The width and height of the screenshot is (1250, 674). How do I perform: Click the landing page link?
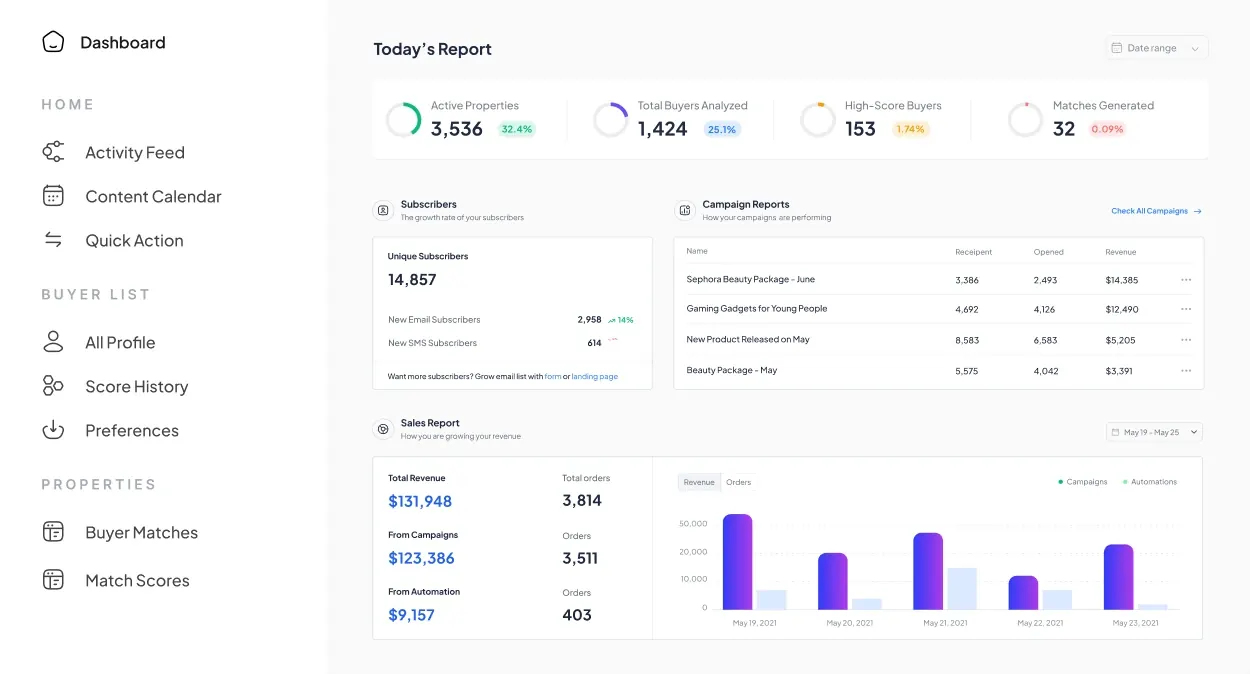595,376
